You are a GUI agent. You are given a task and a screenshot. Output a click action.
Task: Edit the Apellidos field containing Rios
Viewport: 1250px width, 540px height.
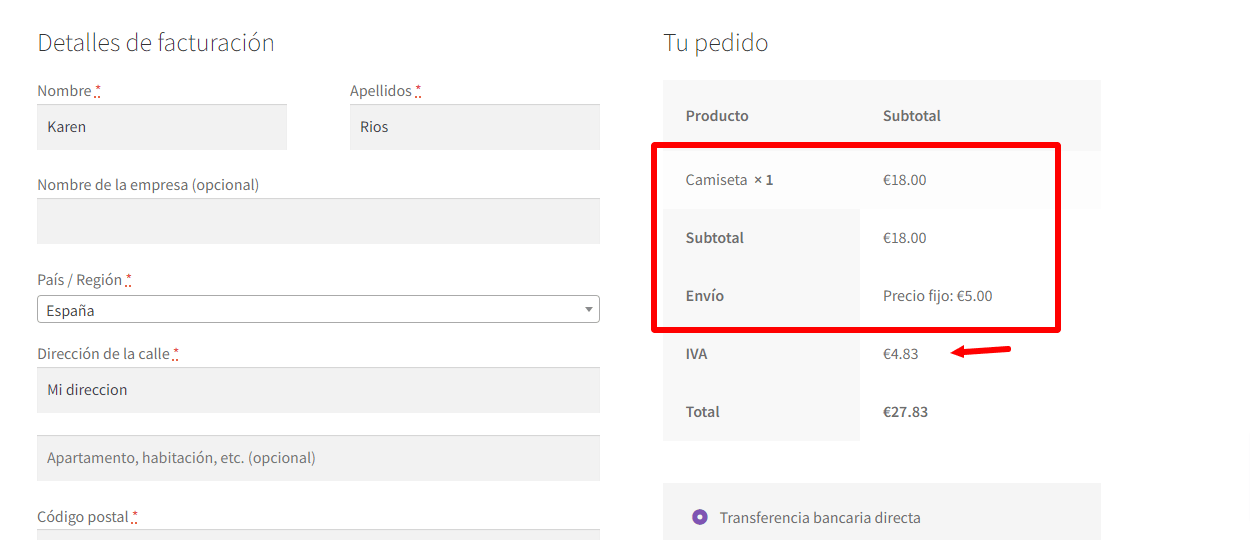(x=475, y=127)
